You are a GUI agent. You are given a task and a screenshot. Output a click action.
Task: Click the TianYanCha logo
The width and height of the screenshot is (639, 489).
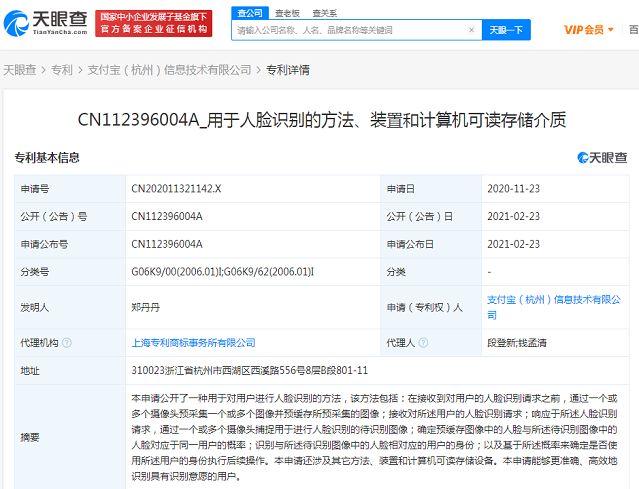[46, 23]
